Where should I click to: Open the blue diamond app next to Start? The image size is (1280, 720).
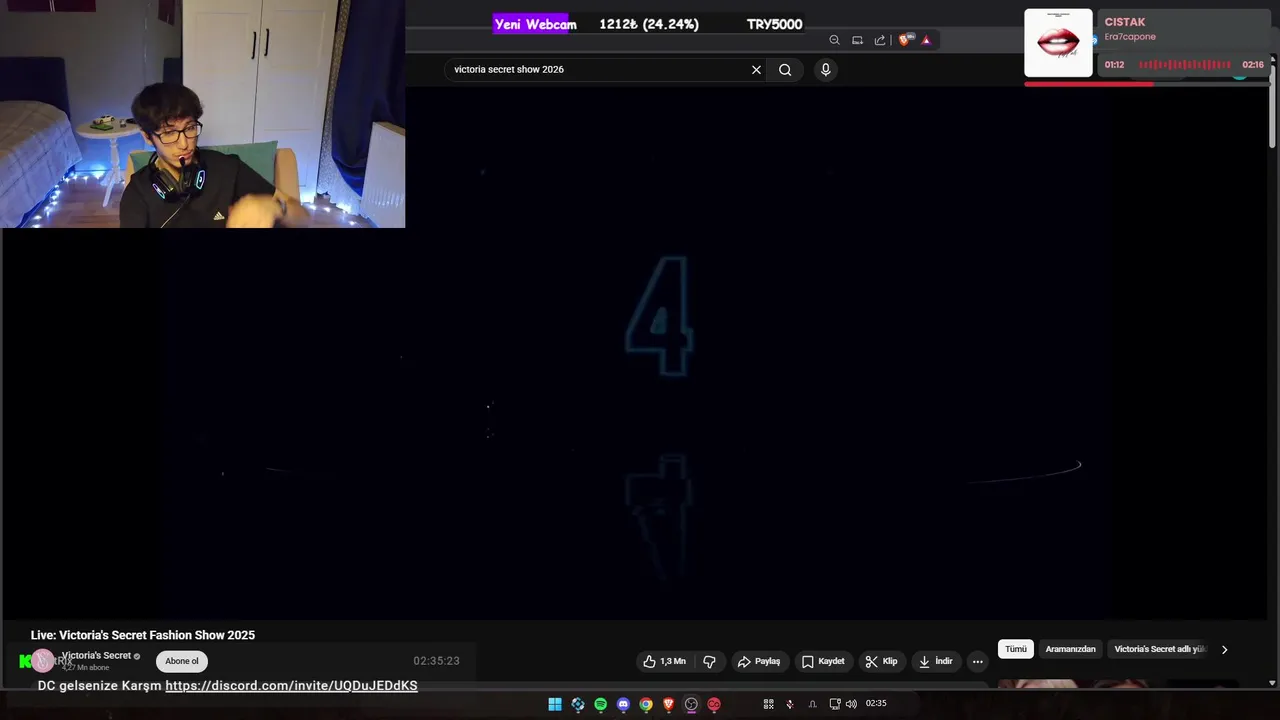[578, 704]
